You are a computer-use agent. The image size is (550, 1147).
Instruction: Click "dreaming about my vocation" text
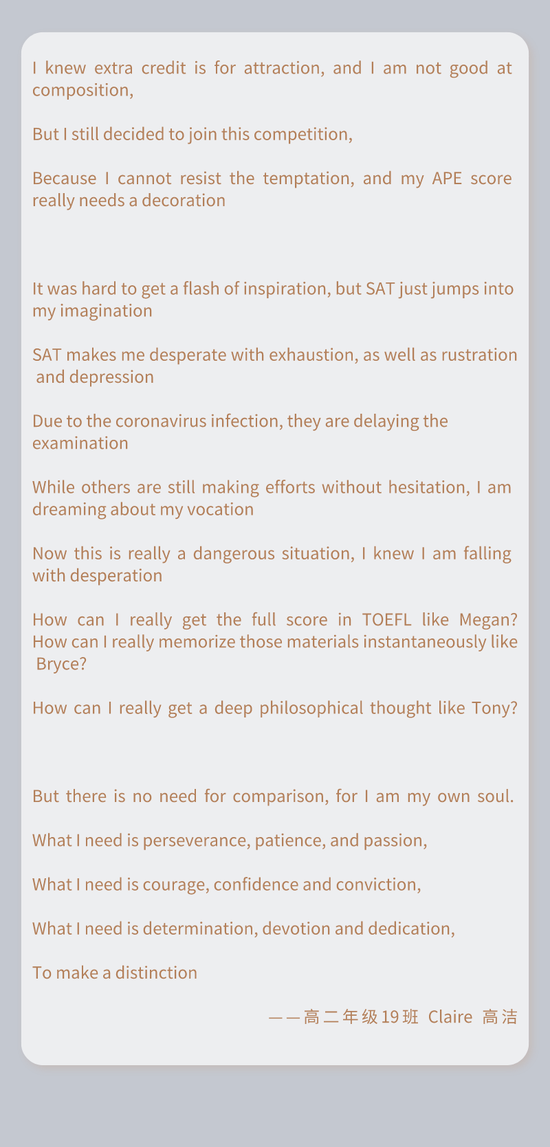coord(143,510)
